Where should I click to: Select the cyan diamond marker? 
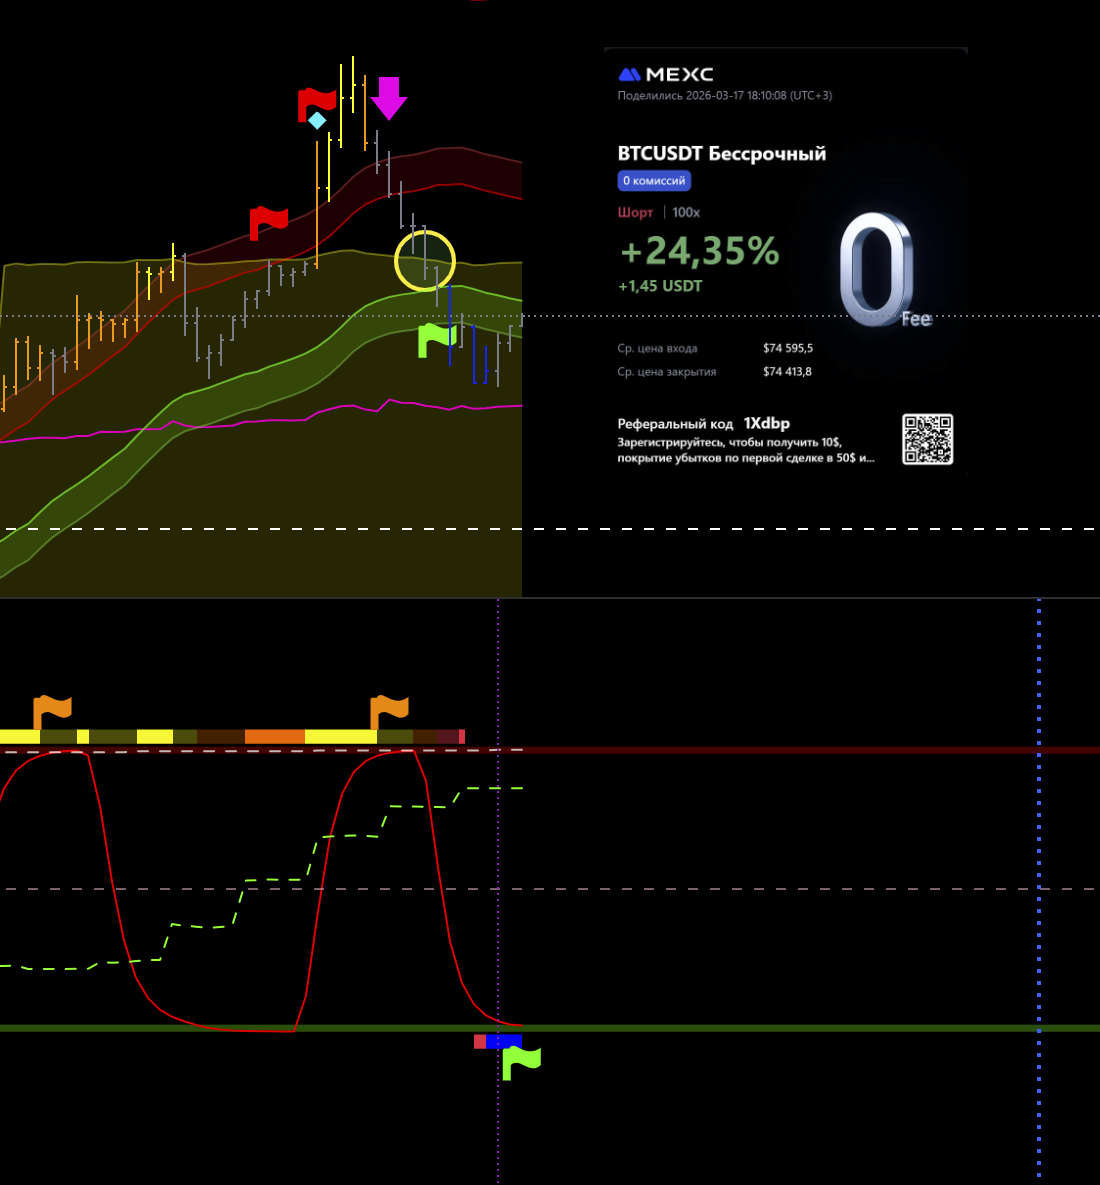[317, 121]
